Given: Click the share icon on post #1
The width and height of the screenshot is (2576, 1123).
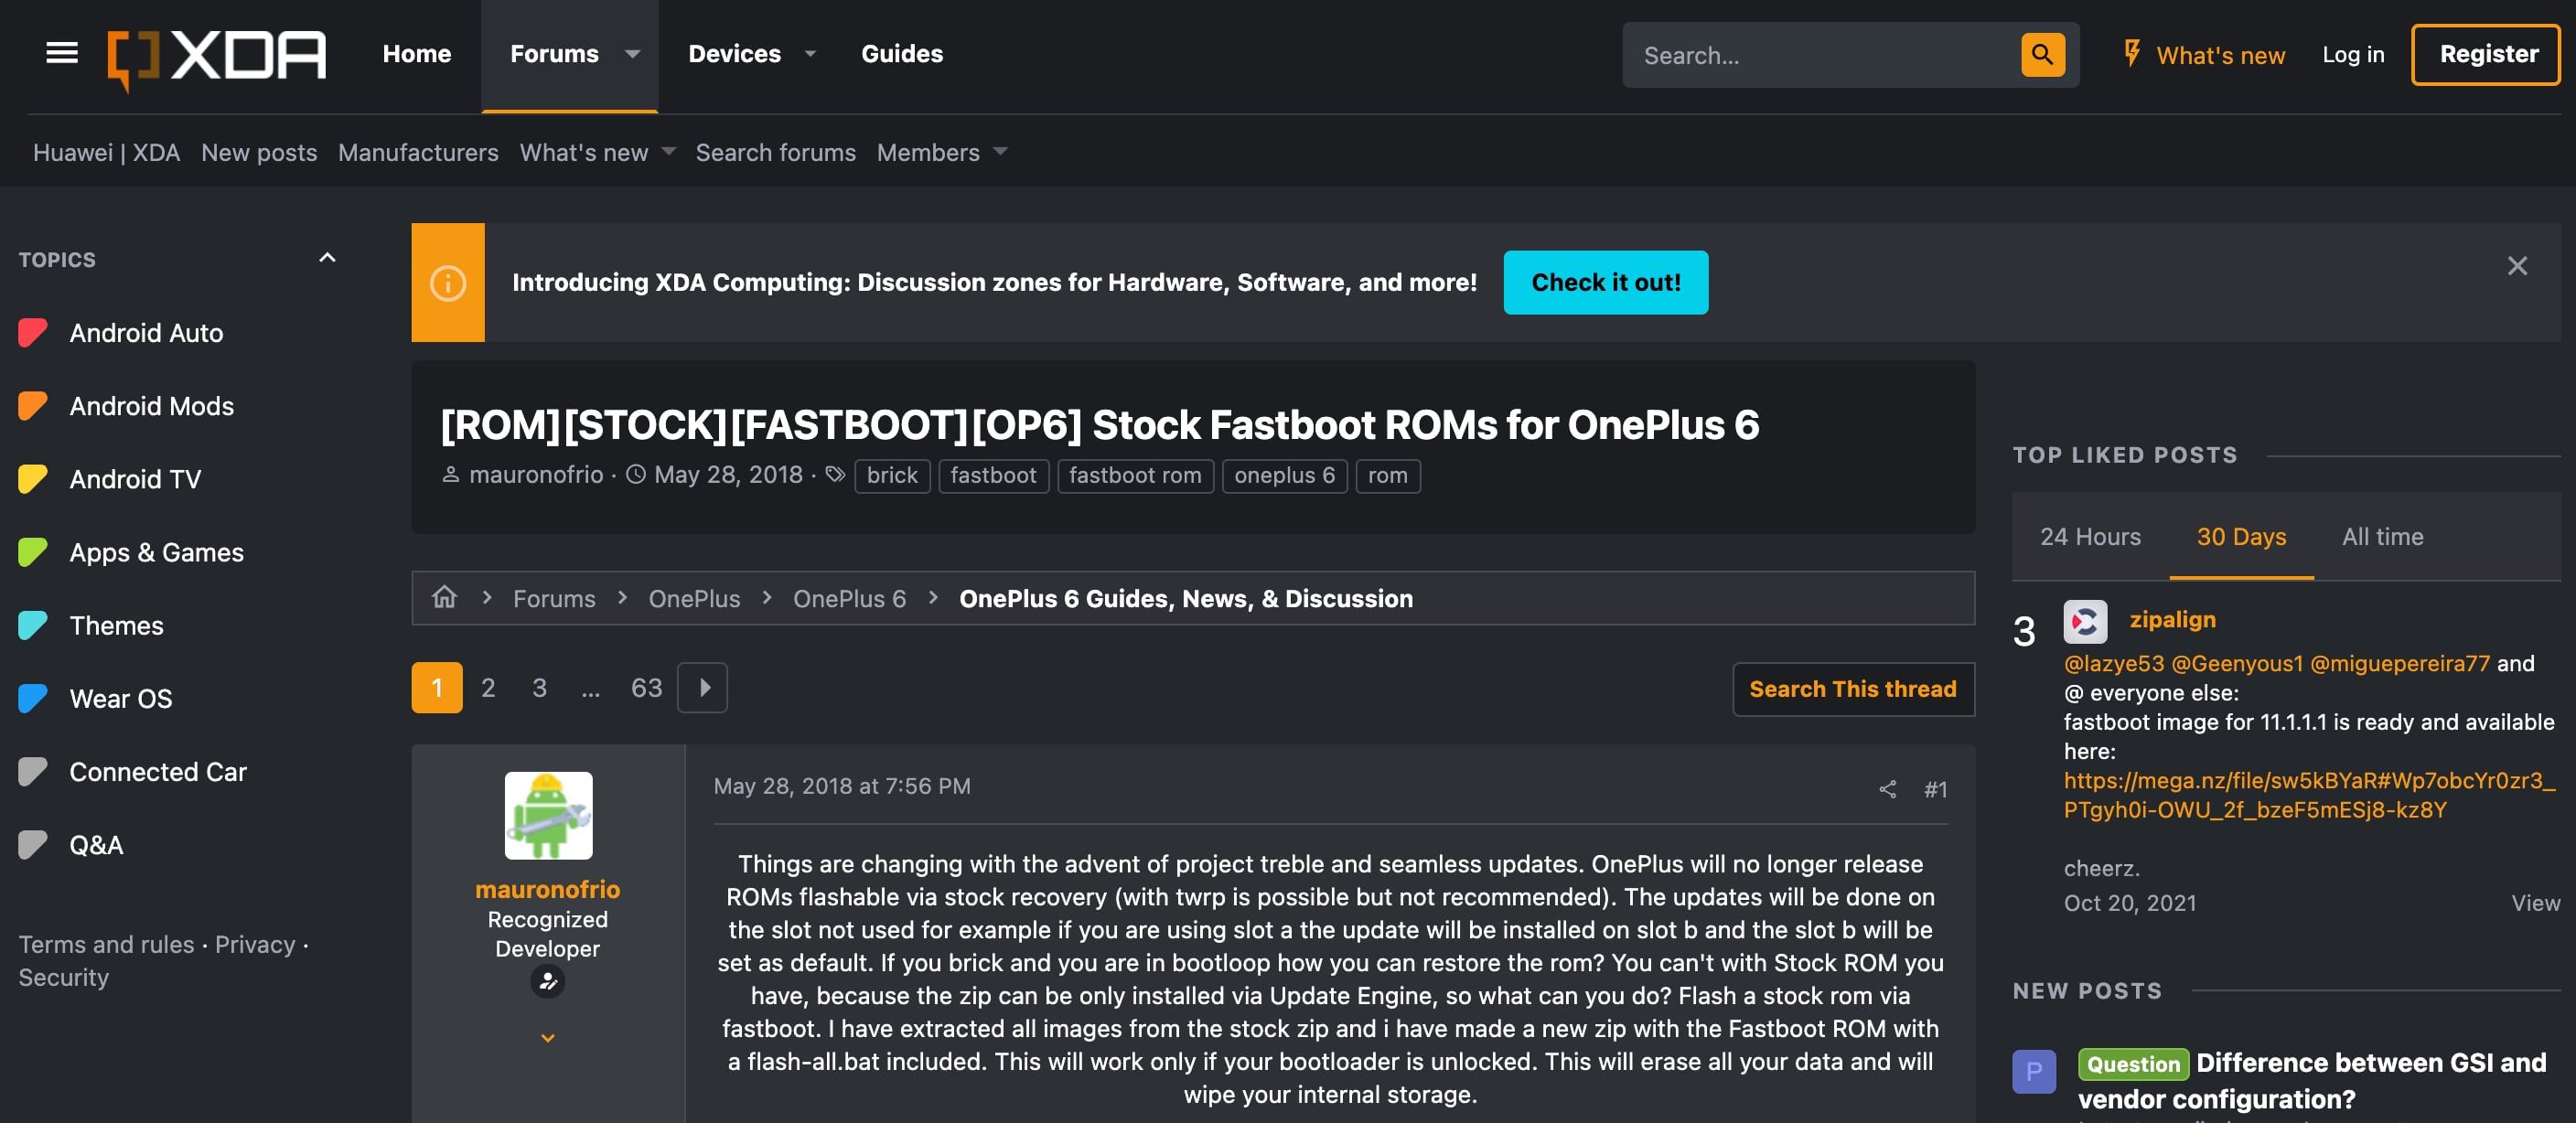Looking at the screenshot, I should pos(1887,789).
